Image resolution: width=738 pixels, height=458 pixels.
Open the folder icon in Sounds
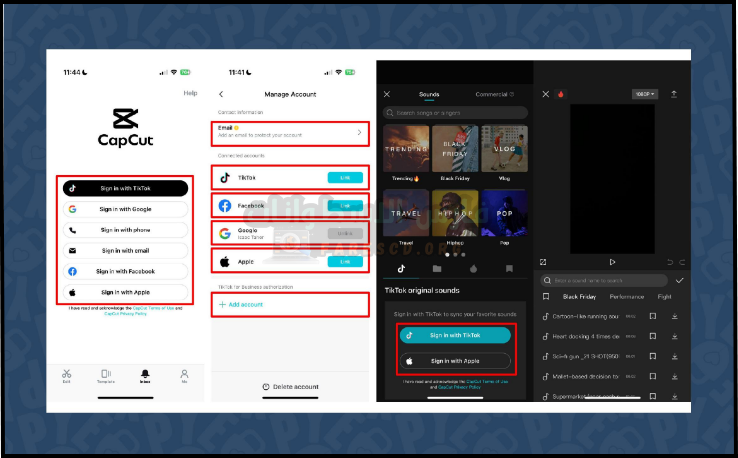click(x=436, y=268)
